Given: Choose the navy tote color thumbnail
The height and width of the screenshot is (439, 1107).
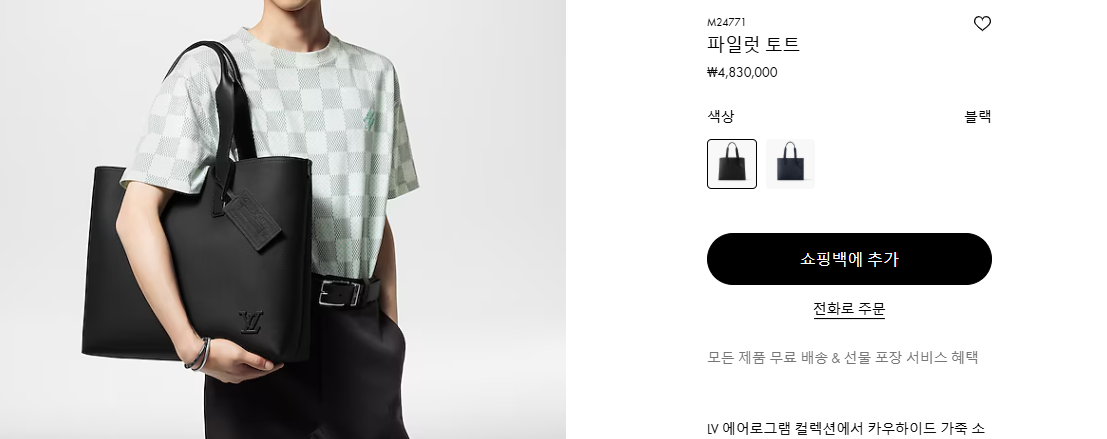Looking at the screenshot, I should click(790, 164).
